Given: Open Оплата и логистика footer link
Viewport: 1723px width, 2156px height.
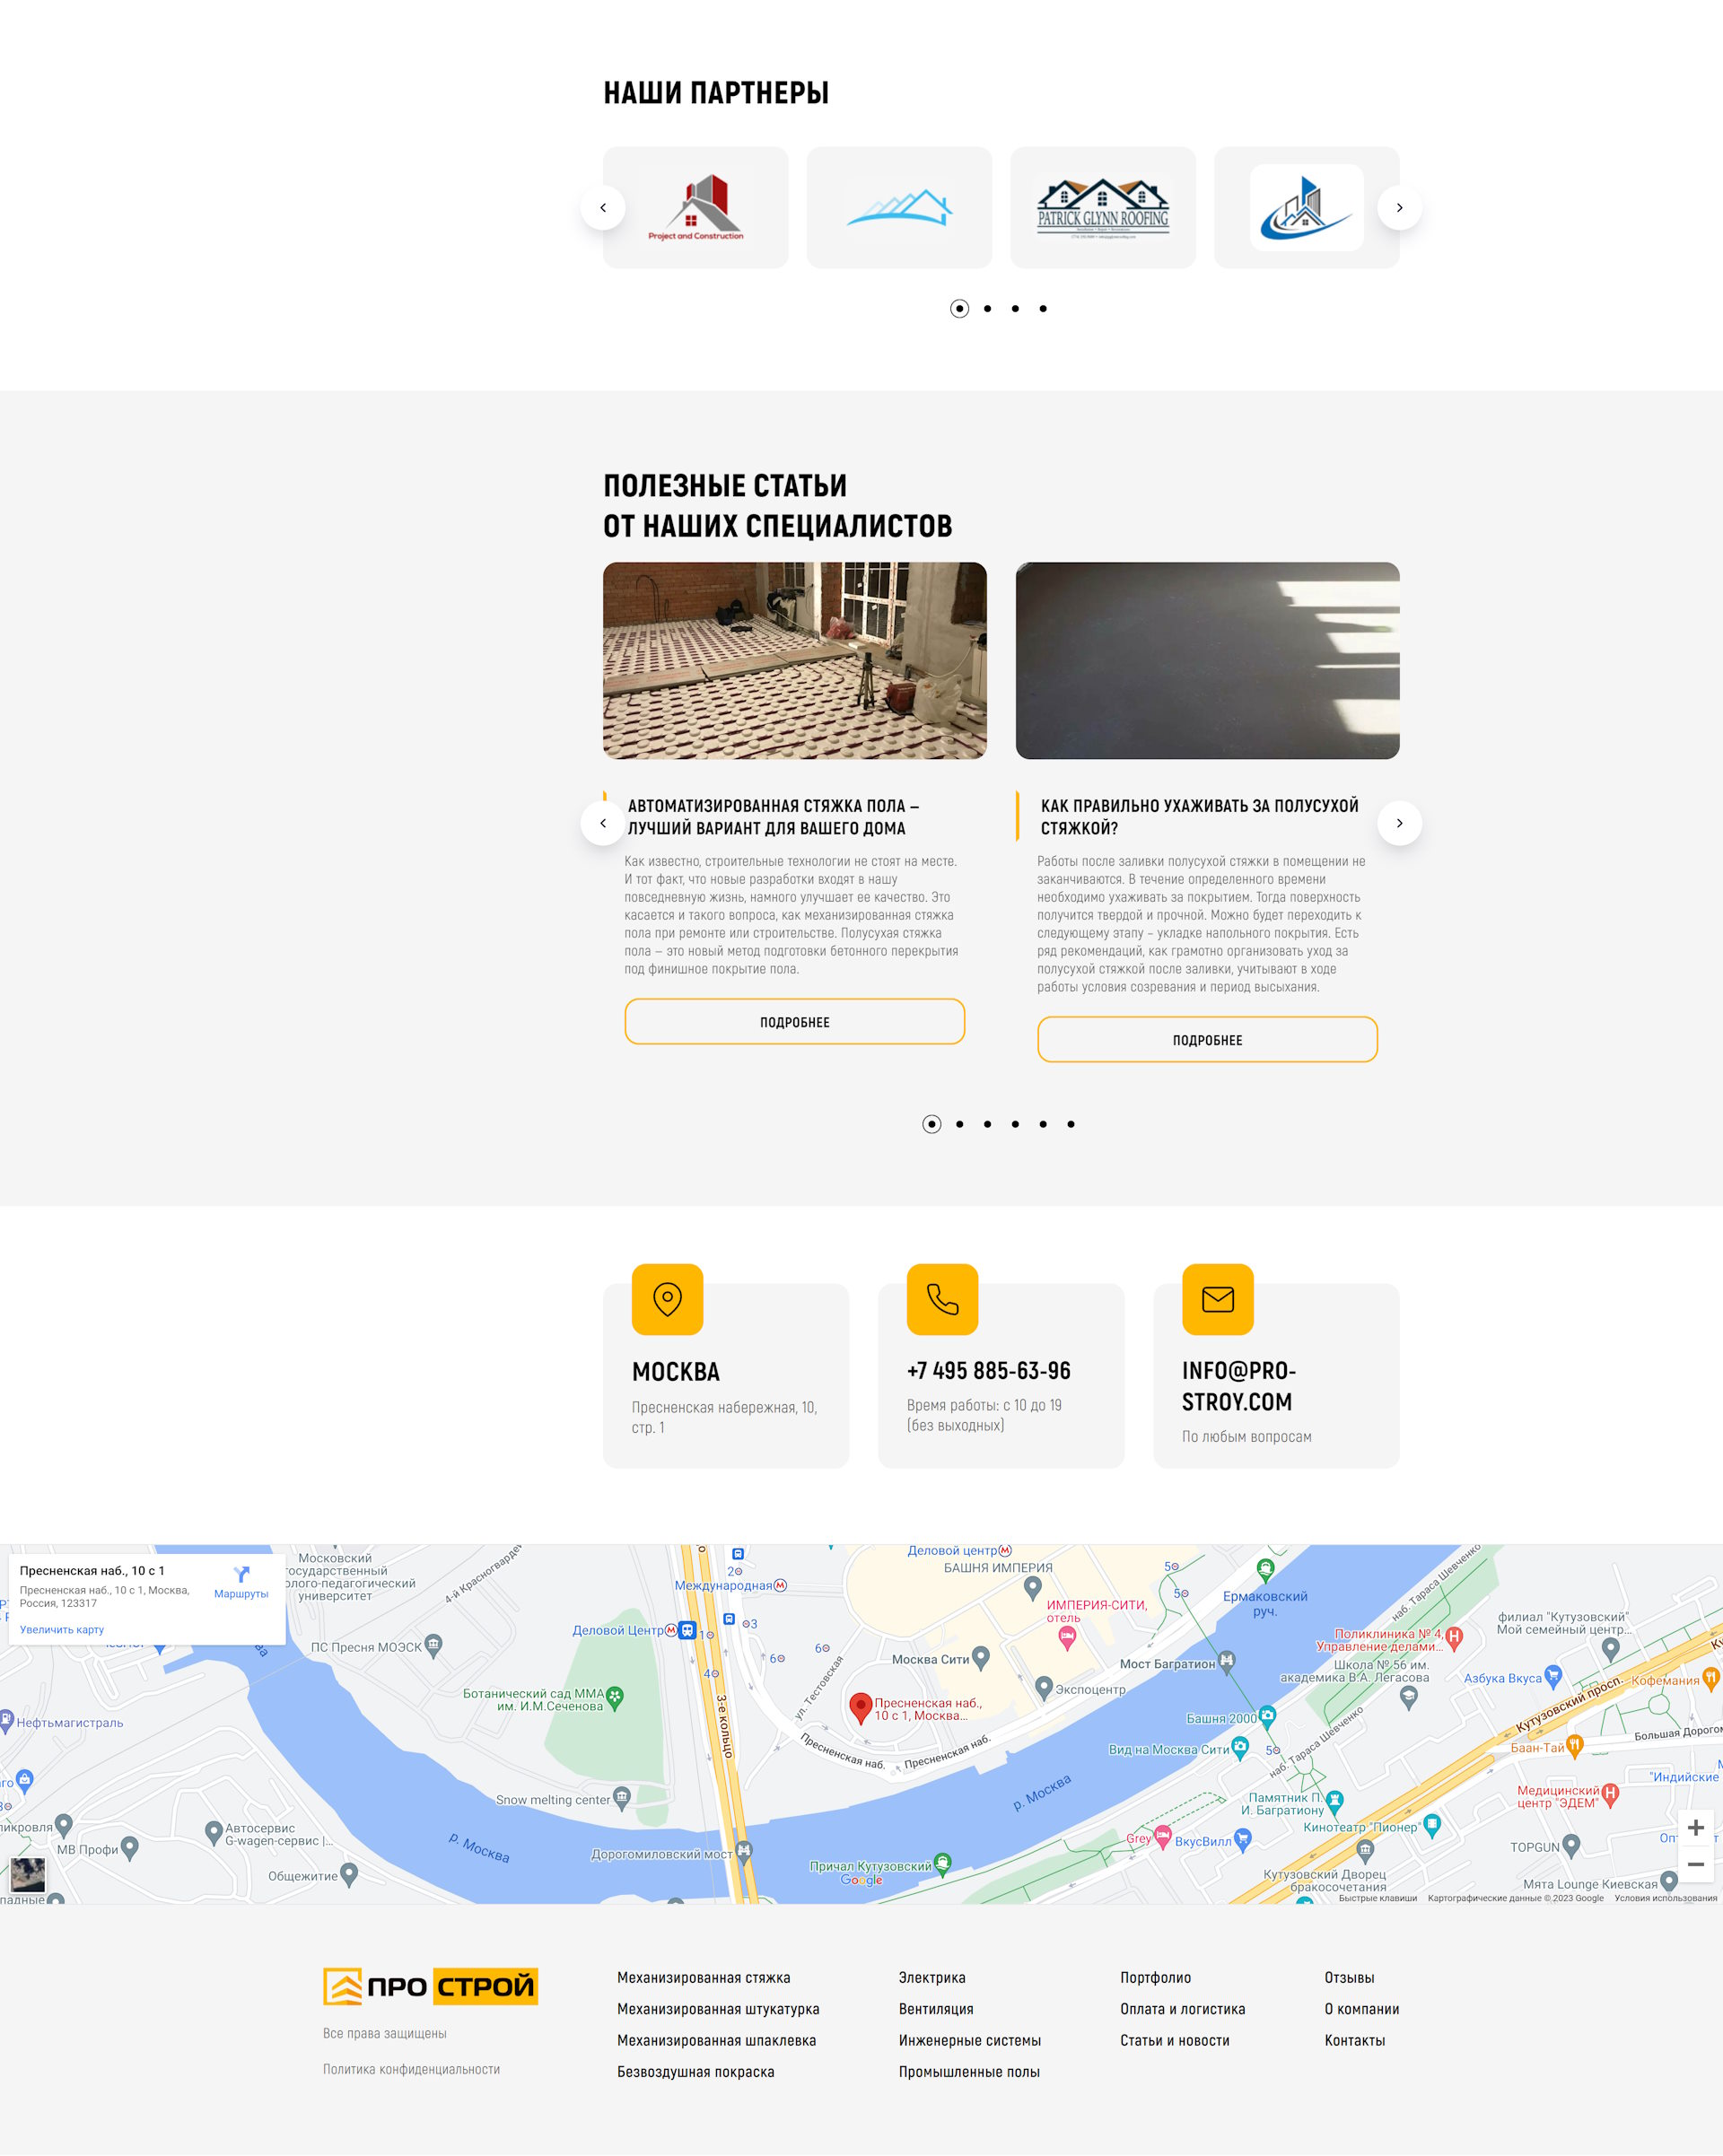Looking at the screenshot, I should [x=1183, y=2009].
